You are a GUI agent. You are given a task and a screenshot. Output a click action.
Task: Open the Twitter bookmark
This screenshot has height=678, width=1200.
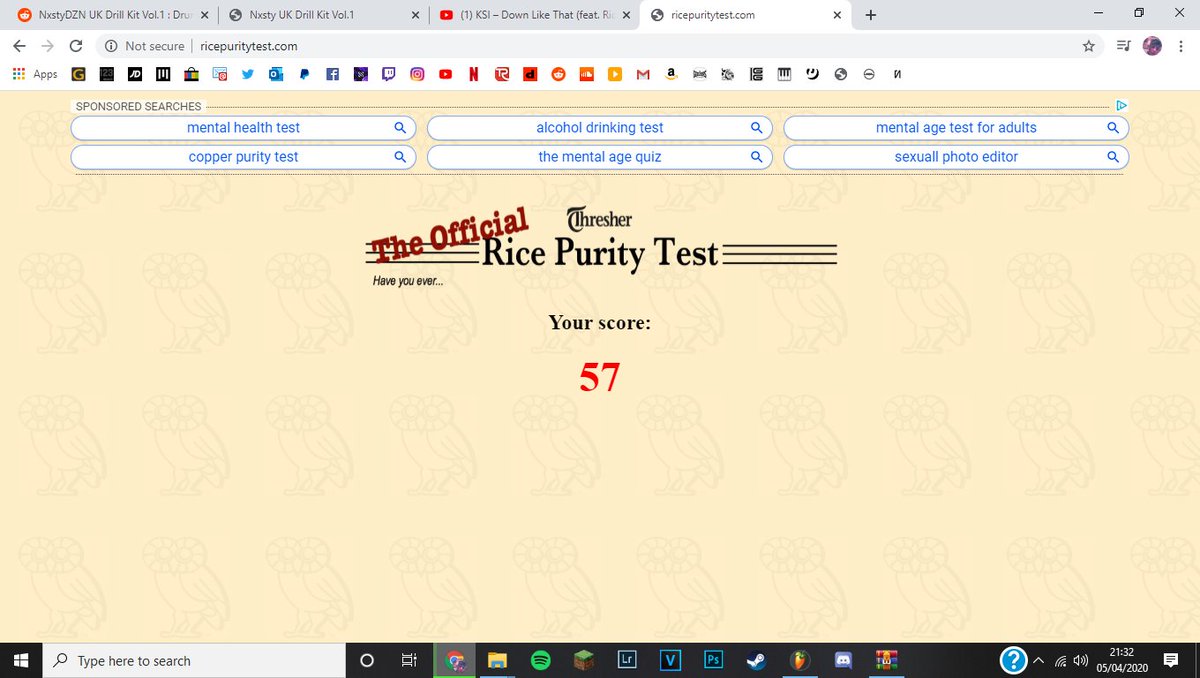pos(248,74)
